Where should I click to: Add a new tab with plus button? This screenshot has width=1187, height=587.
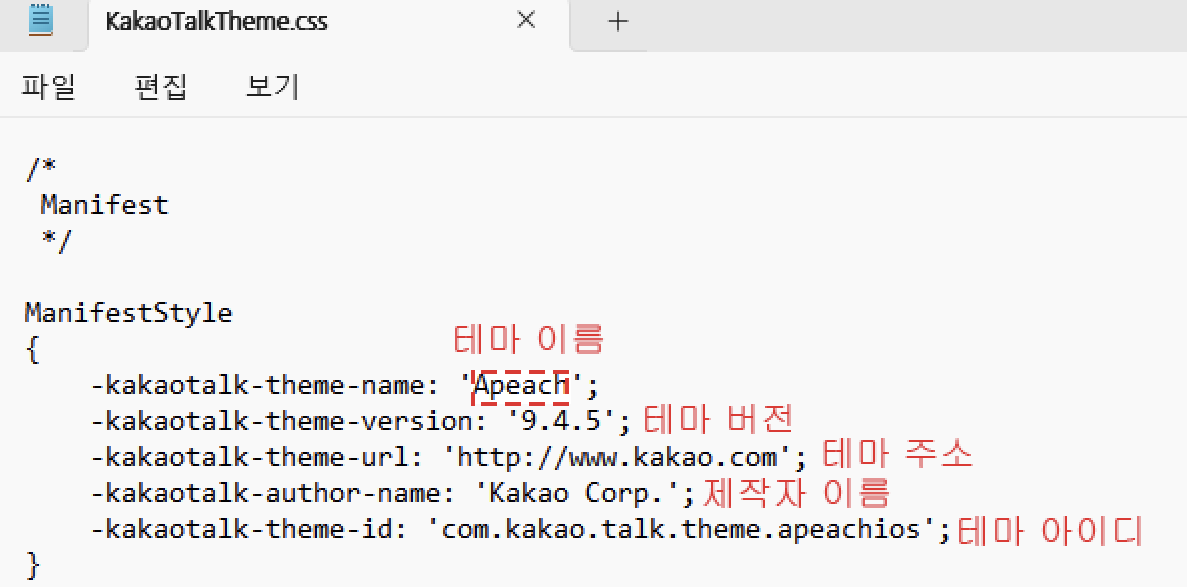pos(618,22)
